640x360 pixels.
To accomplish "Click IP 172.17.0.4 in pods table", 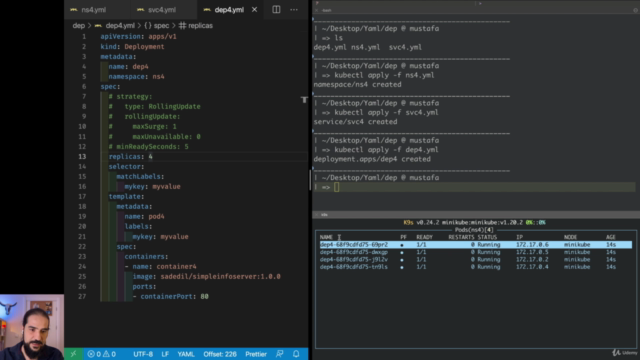I will pyautogui.click(x=532, y=267).
